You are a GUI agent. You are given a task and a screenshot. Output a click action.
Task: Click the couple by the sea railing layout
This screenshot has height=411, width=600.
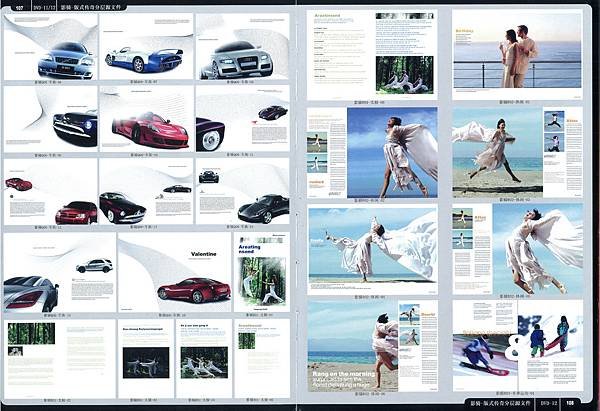pos(517,54)
